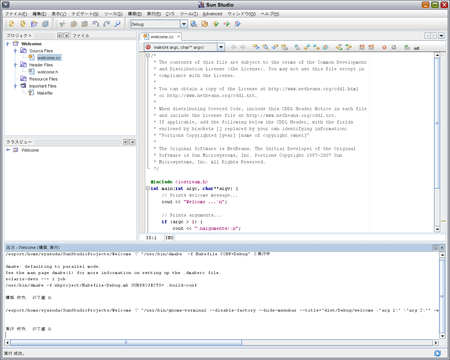Viewport: 450px width, 360px height.
Task: Open the Debug configuration dropdown arrow
Action: [184, 24]
